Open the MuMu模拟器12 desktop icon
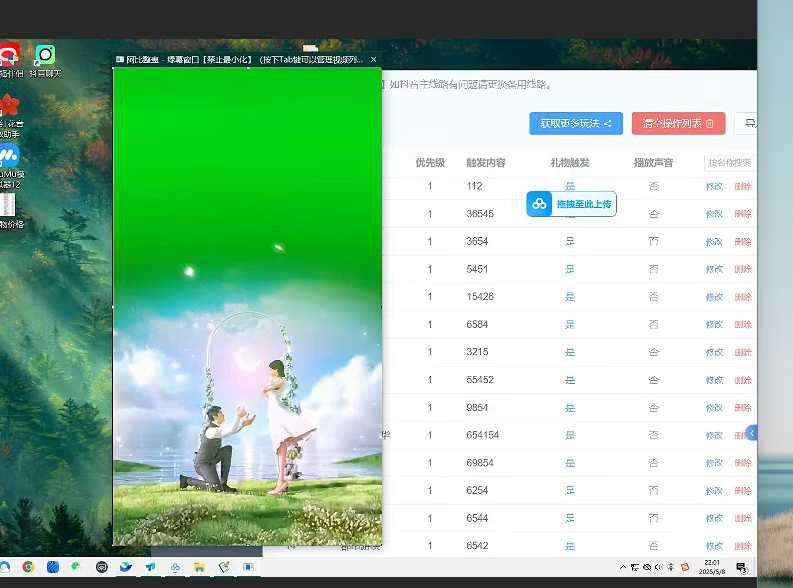Image resolution: width=793 pixels, height=588 pixels. click(10, 166)
